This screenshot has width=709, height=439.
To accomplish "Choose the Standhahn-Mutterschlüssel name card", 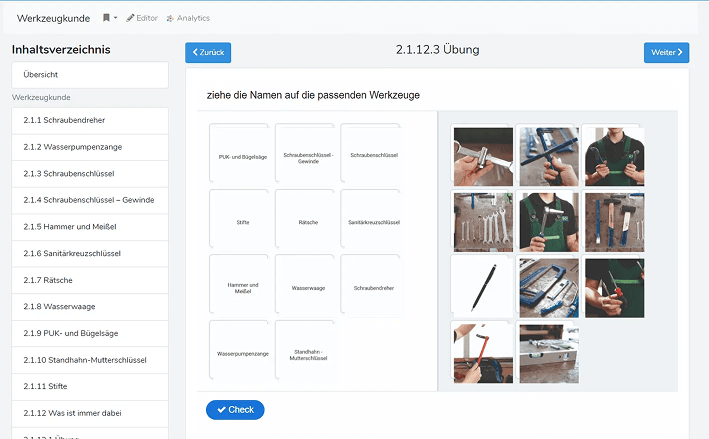I will point(304,353).
